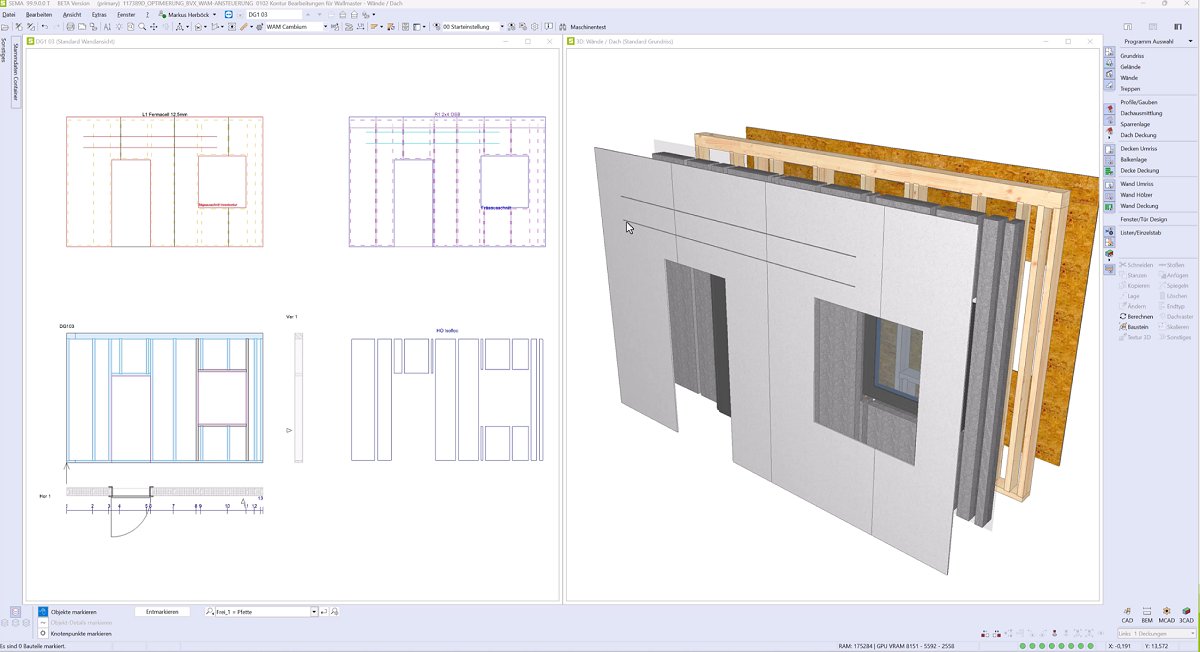1200x652 pixels.
Task: Select the Baustein tool
Action: click(1135, 327)
